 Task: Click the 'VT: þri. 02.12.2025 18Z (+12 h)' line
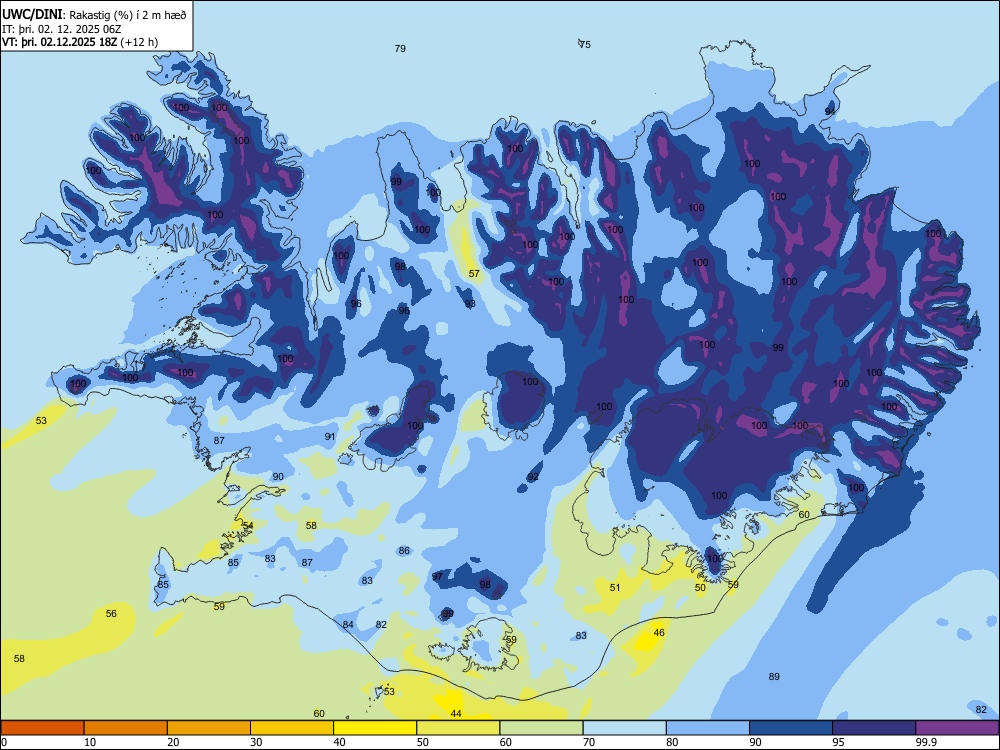pyautogui.click(x=80, y=42)
